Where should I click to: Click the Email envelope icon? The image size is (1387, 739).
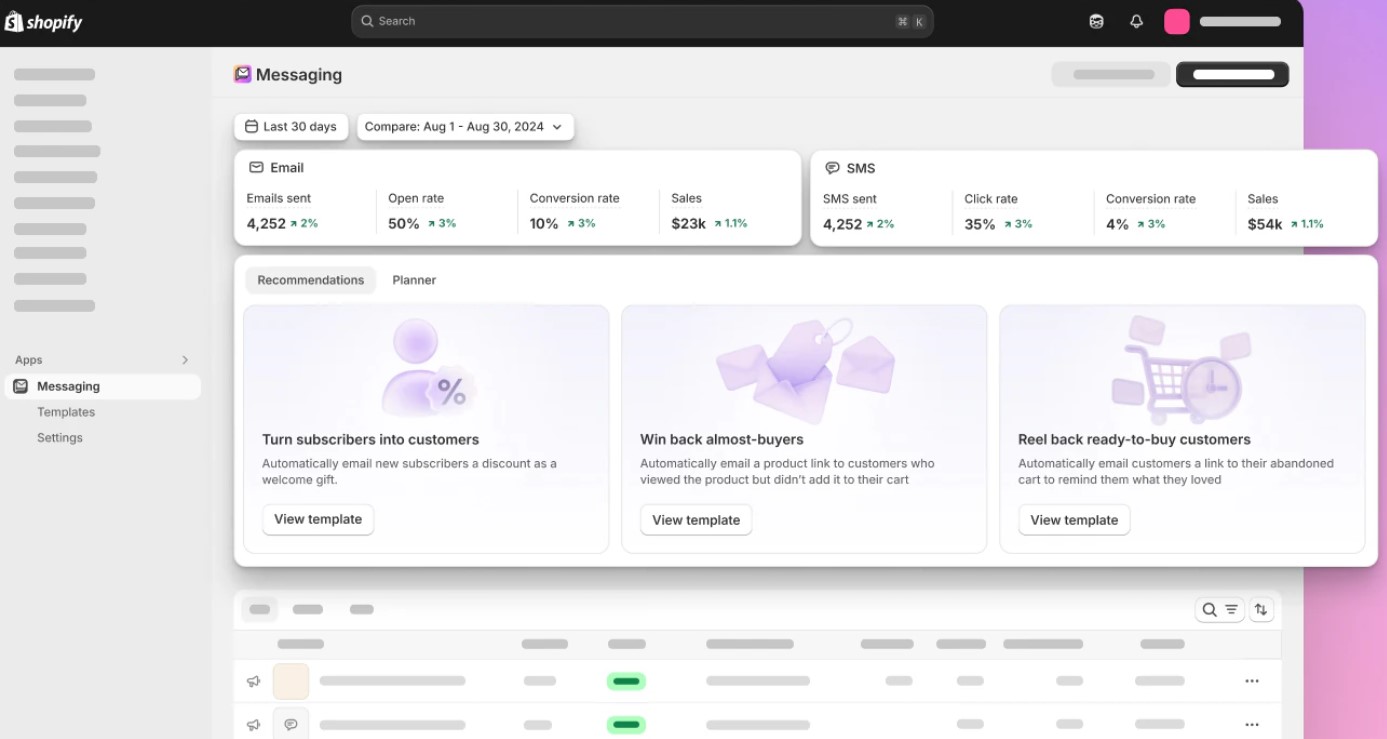click(256, 168)
